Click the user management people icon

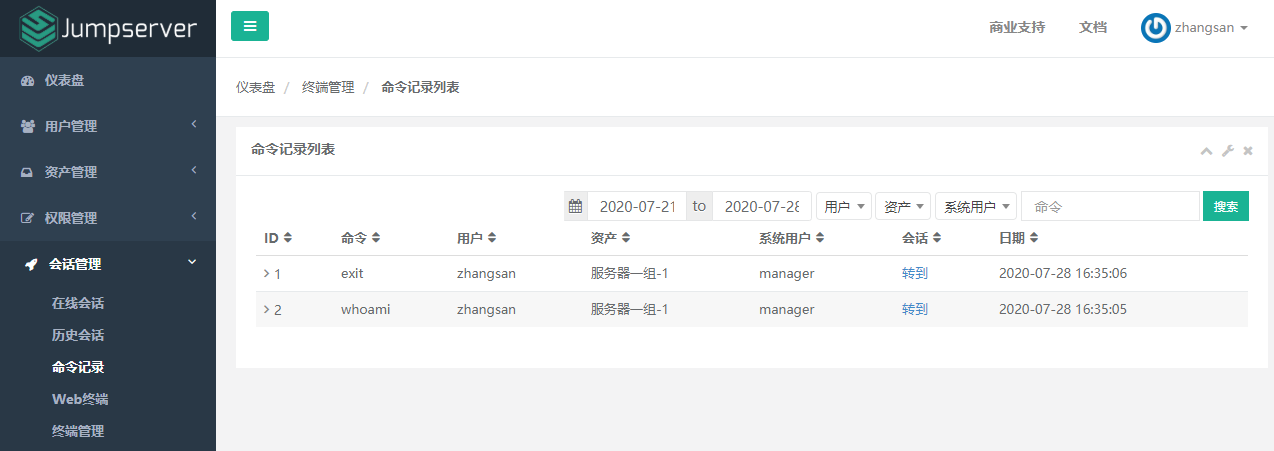click(28, 126)
